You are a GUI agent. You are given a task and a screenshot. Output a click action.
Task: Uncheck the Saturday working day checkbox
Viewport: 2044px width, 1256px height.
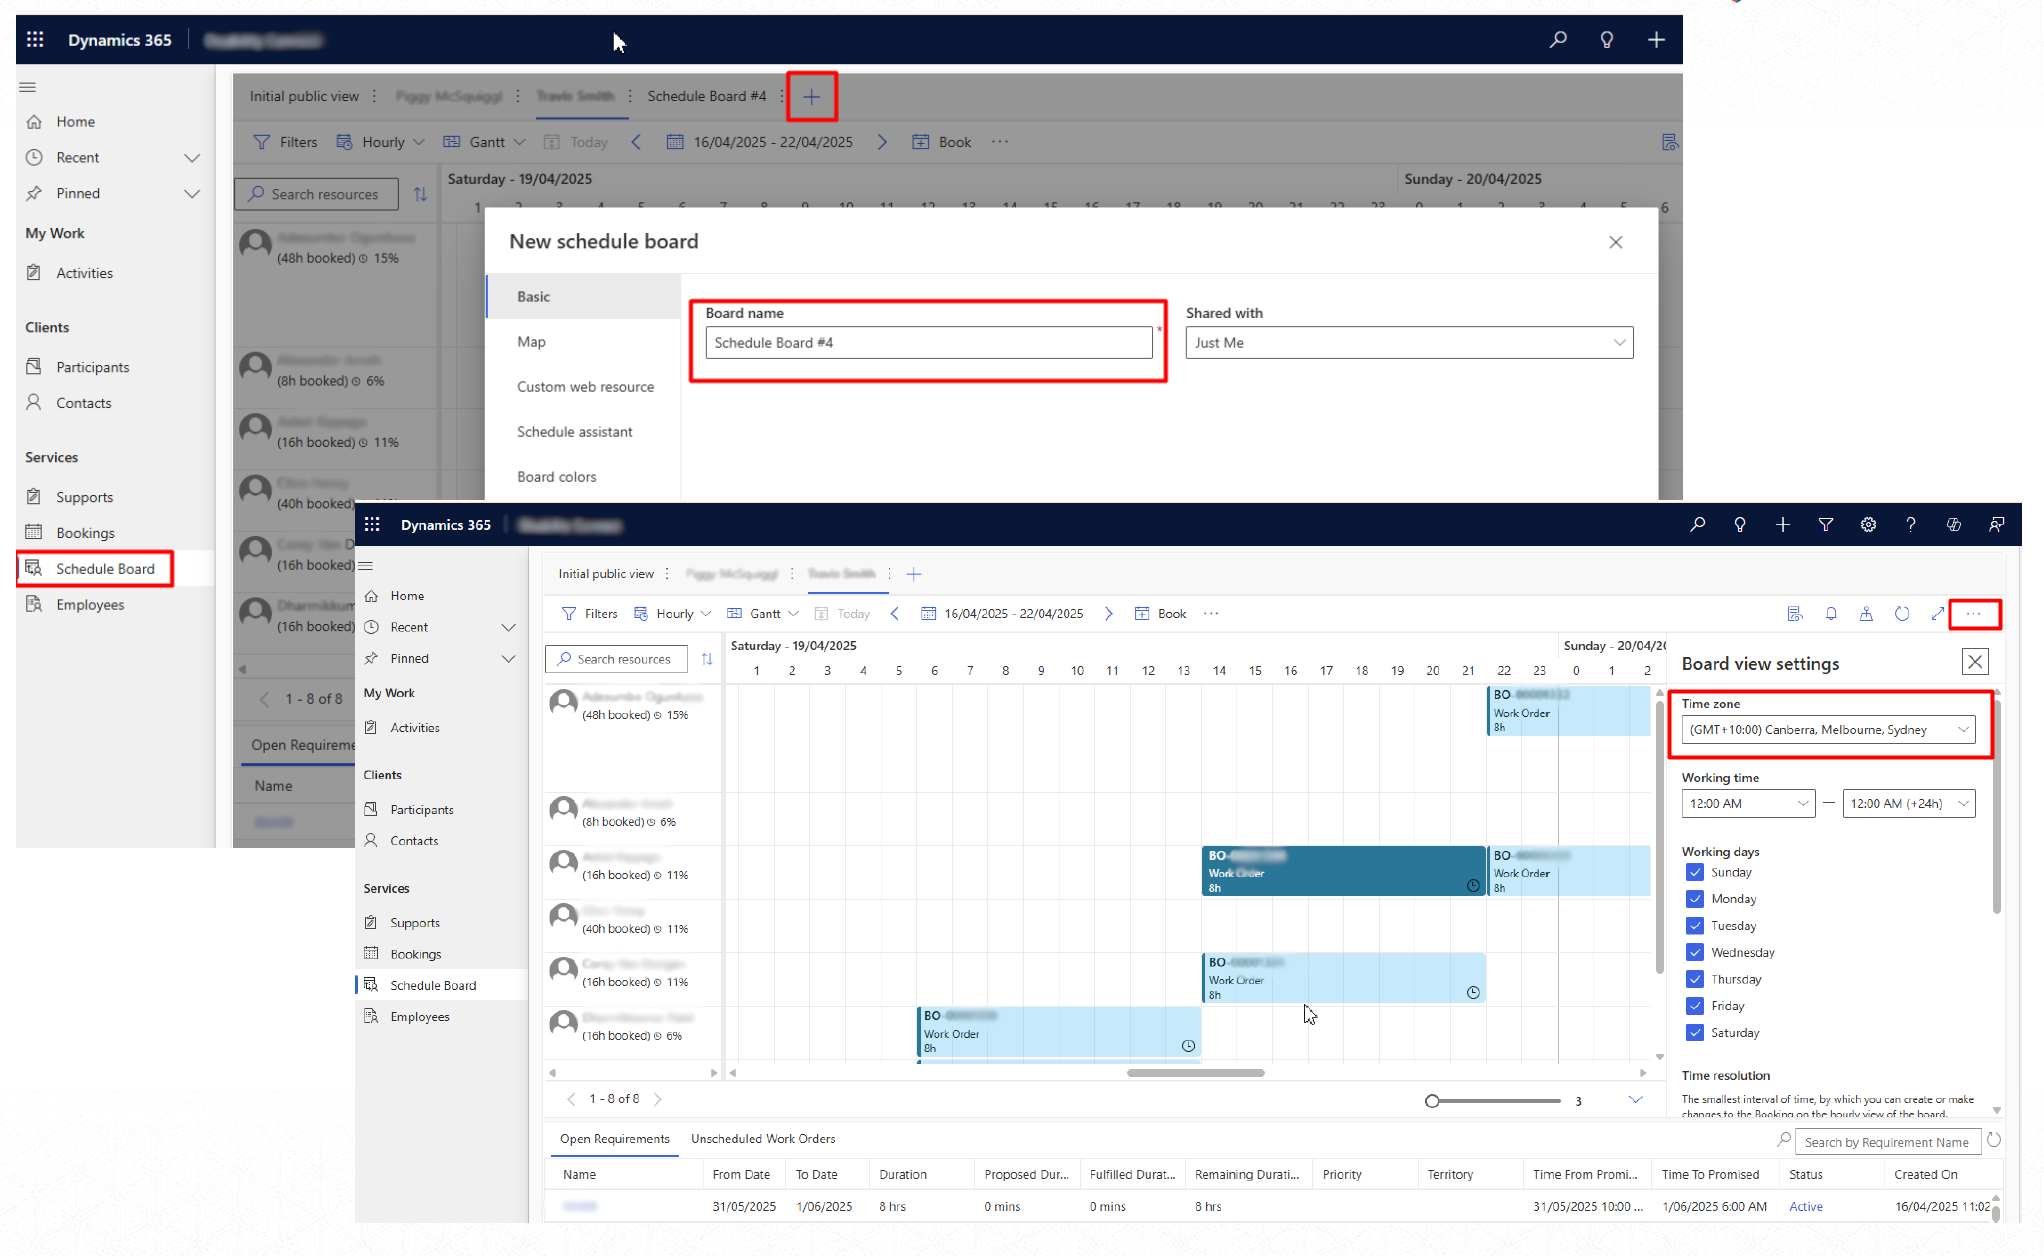pyautogui.click(x=1695, y=1033)
